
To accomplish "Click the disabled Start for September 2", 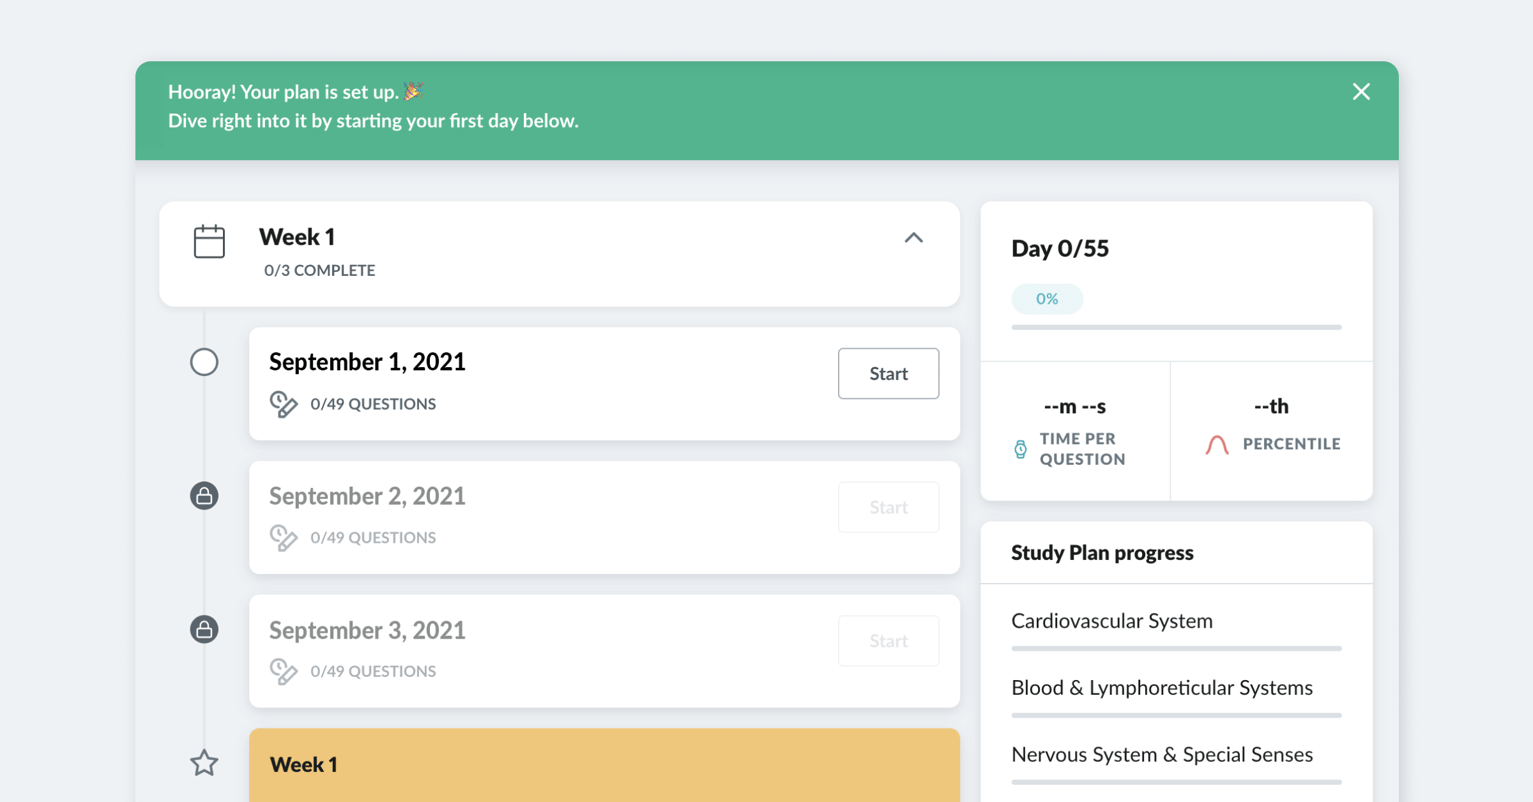I will 888,507.
